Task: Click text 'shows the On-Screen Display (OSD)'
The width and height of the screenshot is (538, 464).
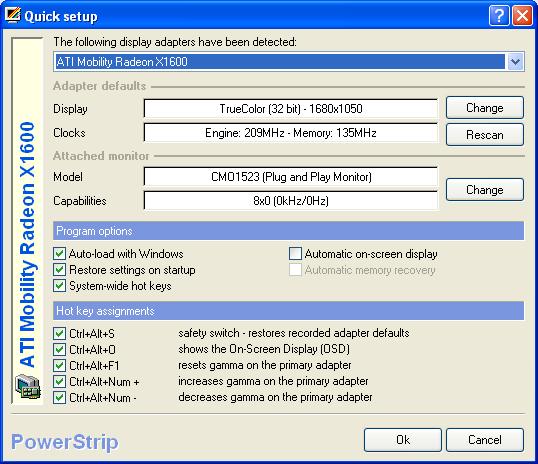Action: click(264, 349)
